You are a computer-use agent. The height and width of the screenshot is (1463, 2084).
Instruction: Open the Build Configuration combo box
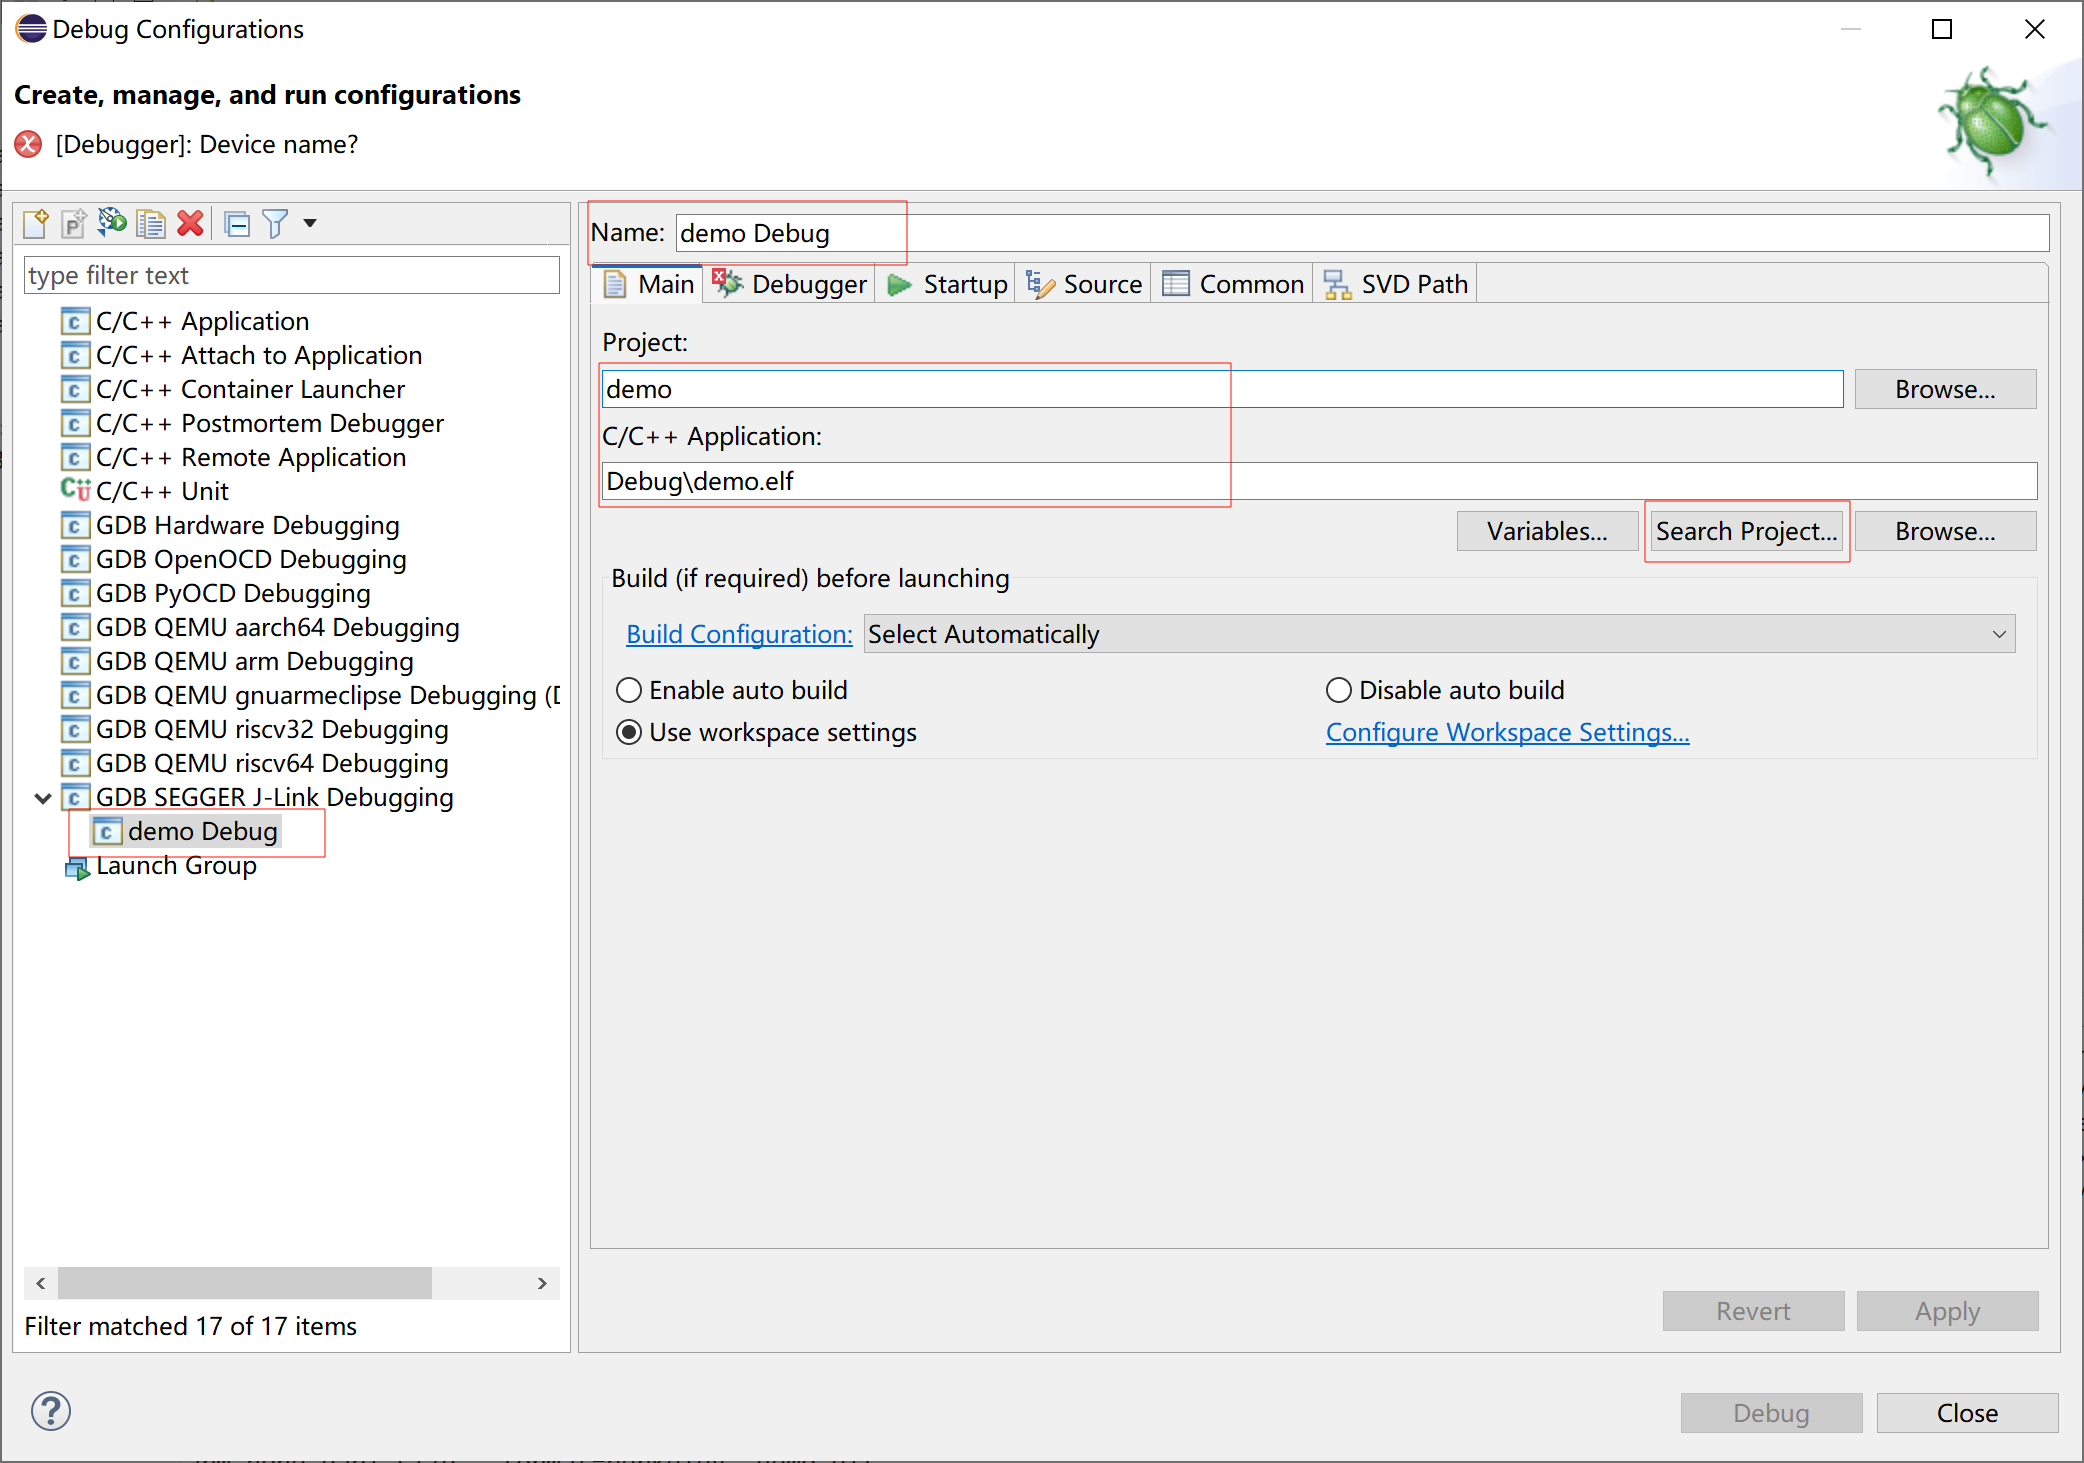(1438, 634)
